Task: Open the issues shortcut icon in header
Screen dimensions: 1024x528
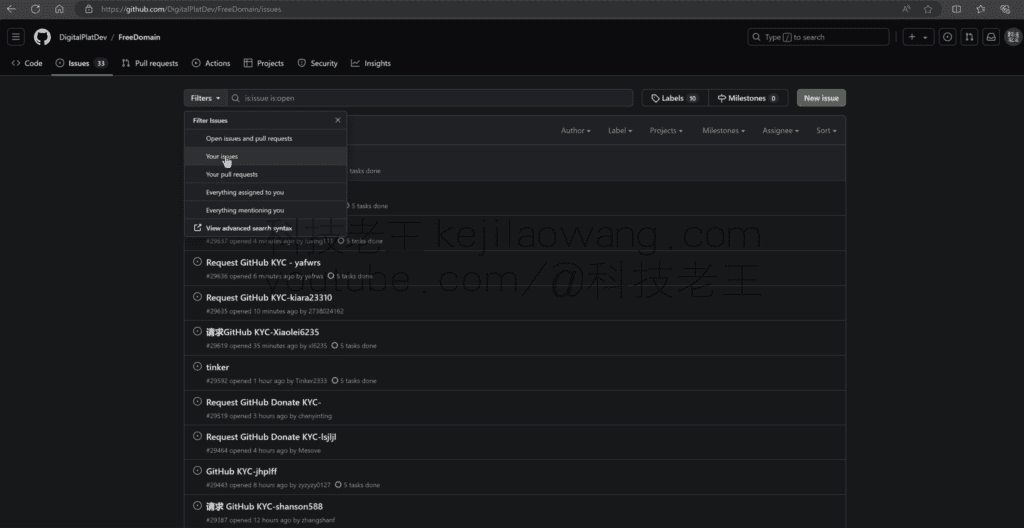Action: click(948, 37)
